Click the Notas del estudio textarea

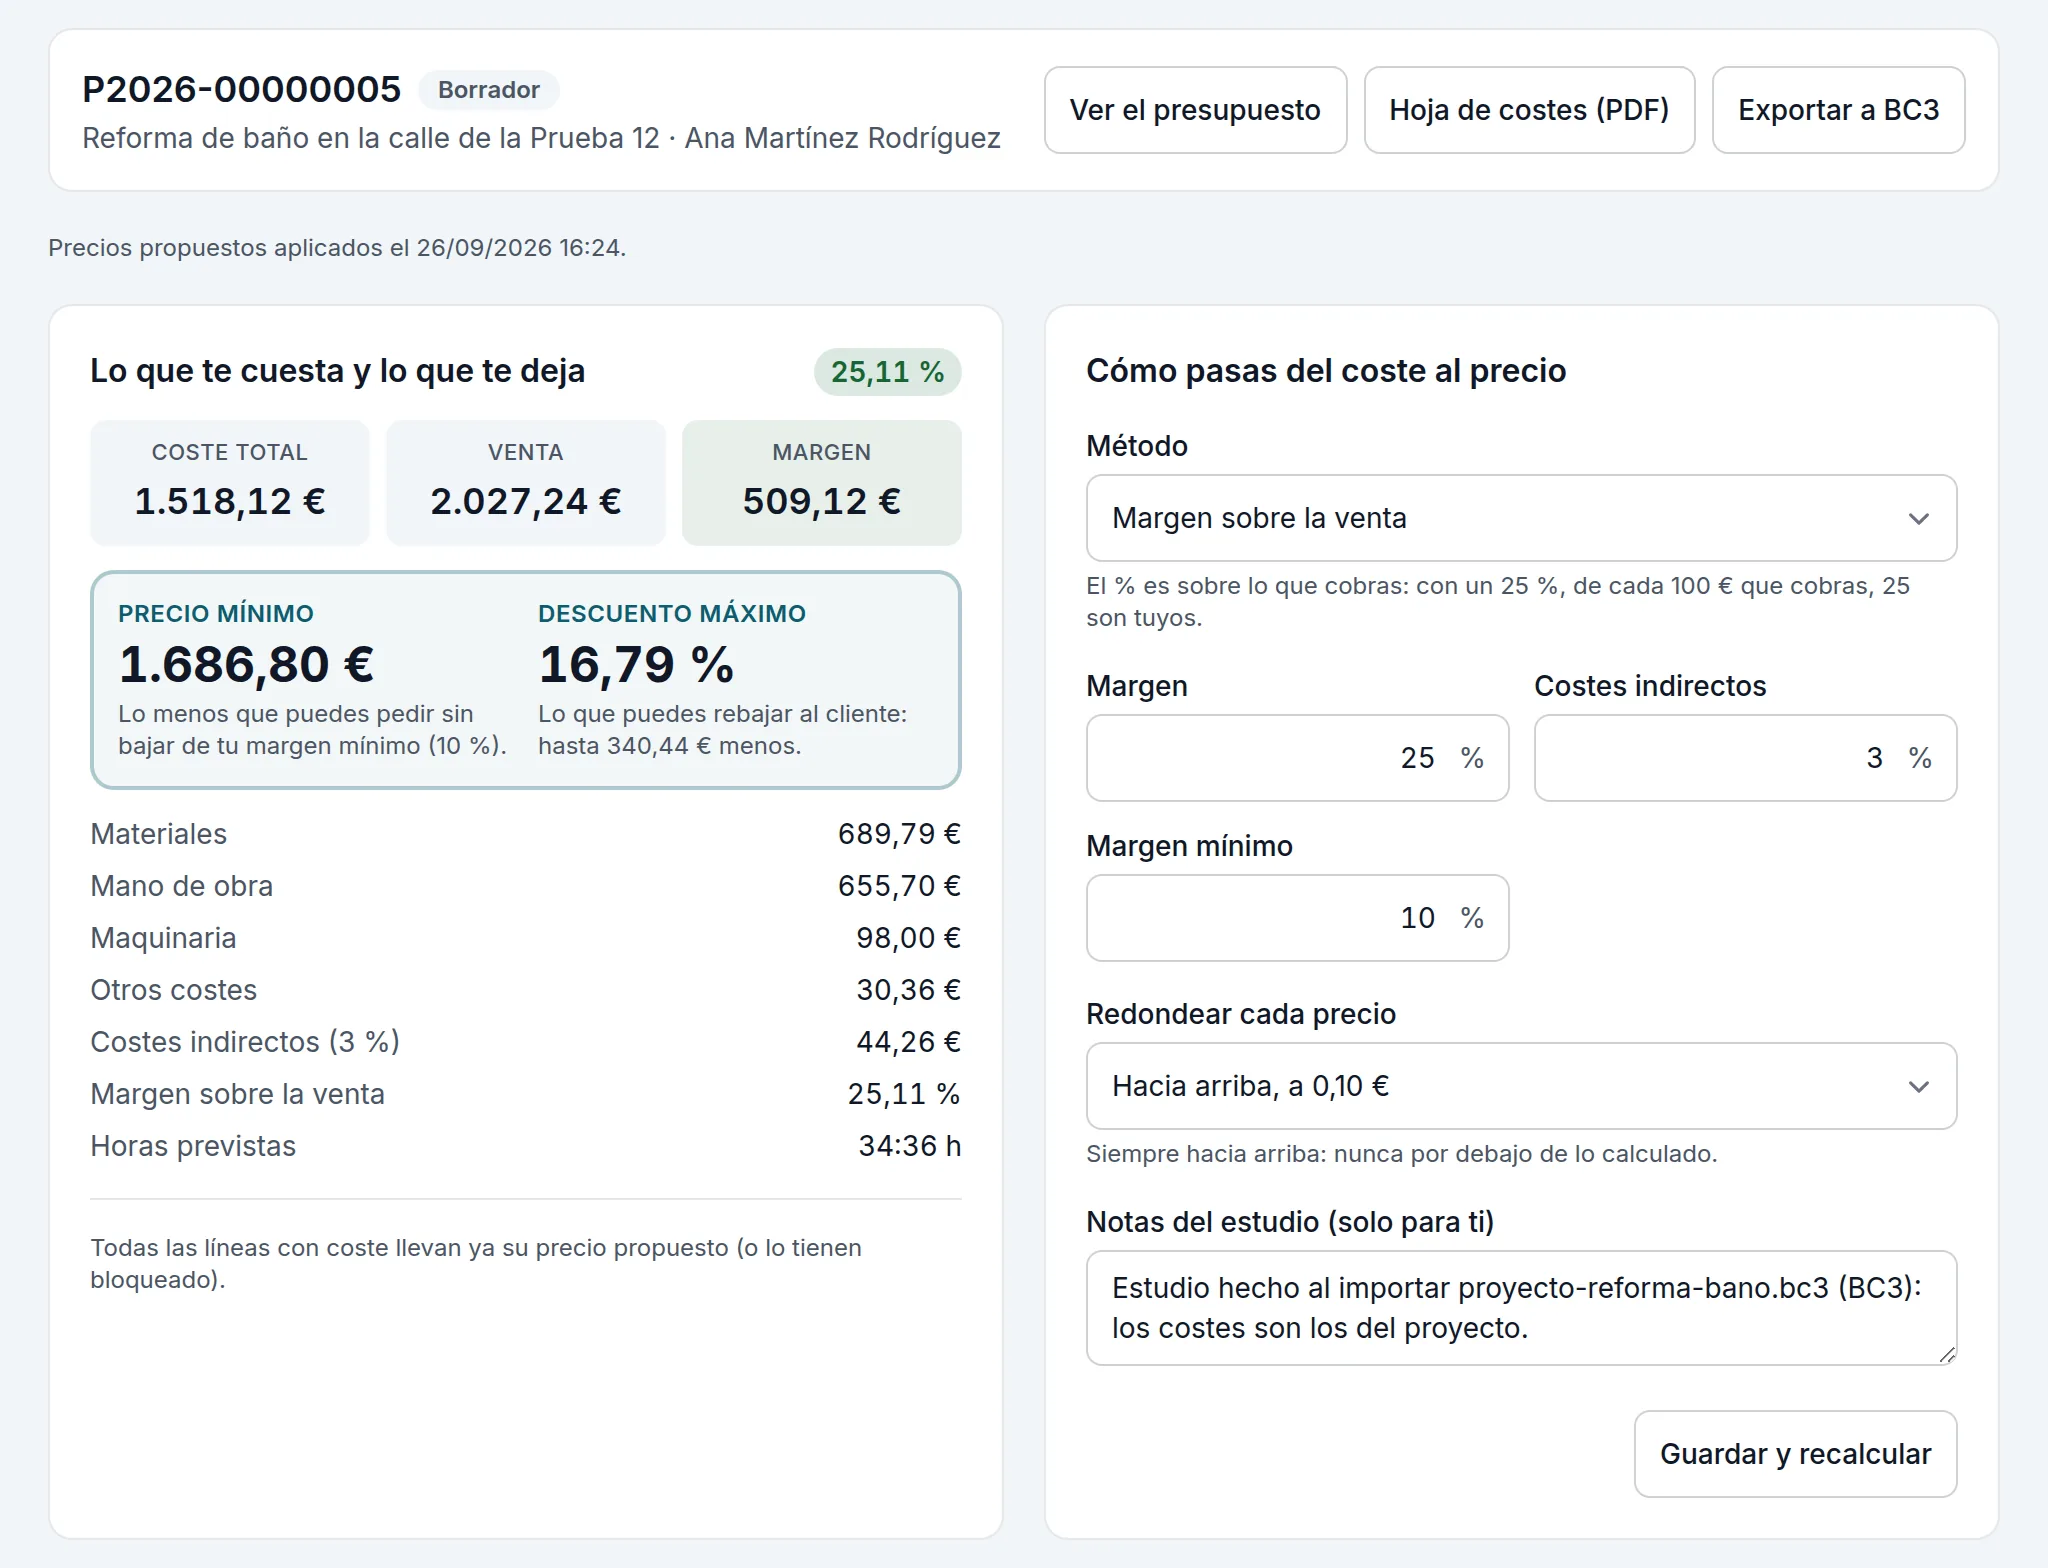pyautogui.click(x=1521, y=1308)
